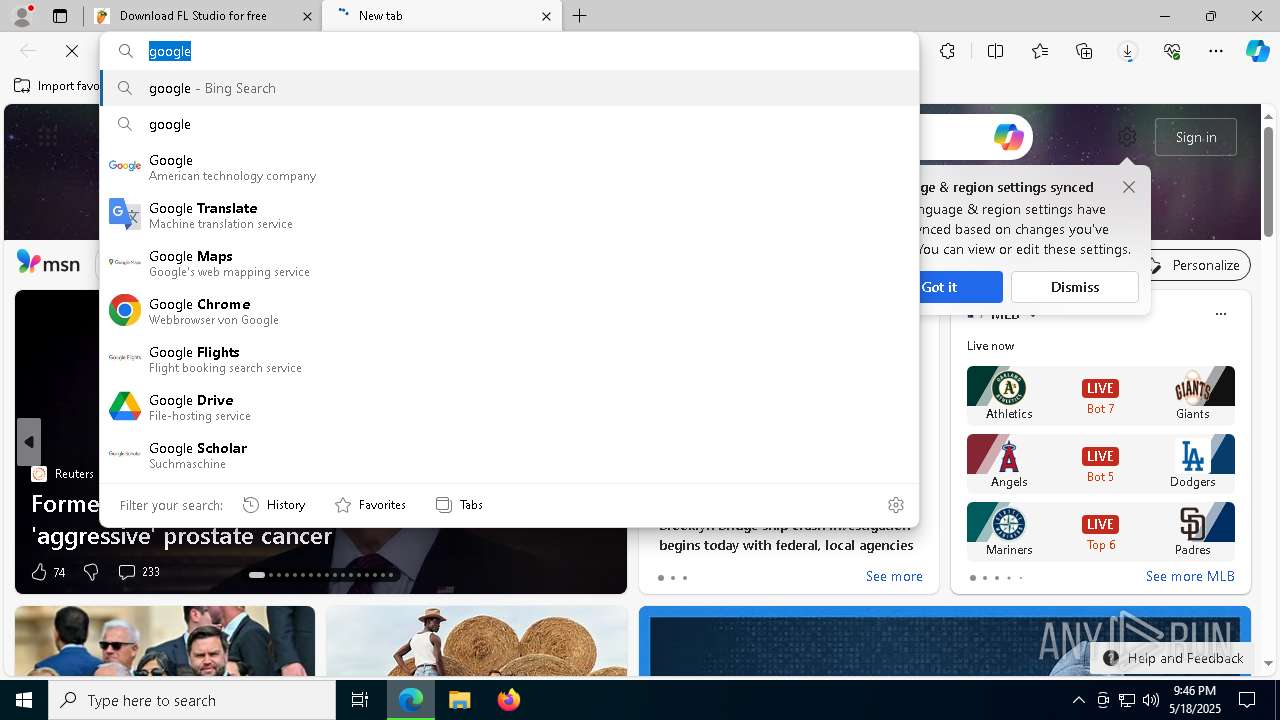Open a new tab with plus
Image resolution: width=1280 pixels, height=720 pixels.
point(579,16)
